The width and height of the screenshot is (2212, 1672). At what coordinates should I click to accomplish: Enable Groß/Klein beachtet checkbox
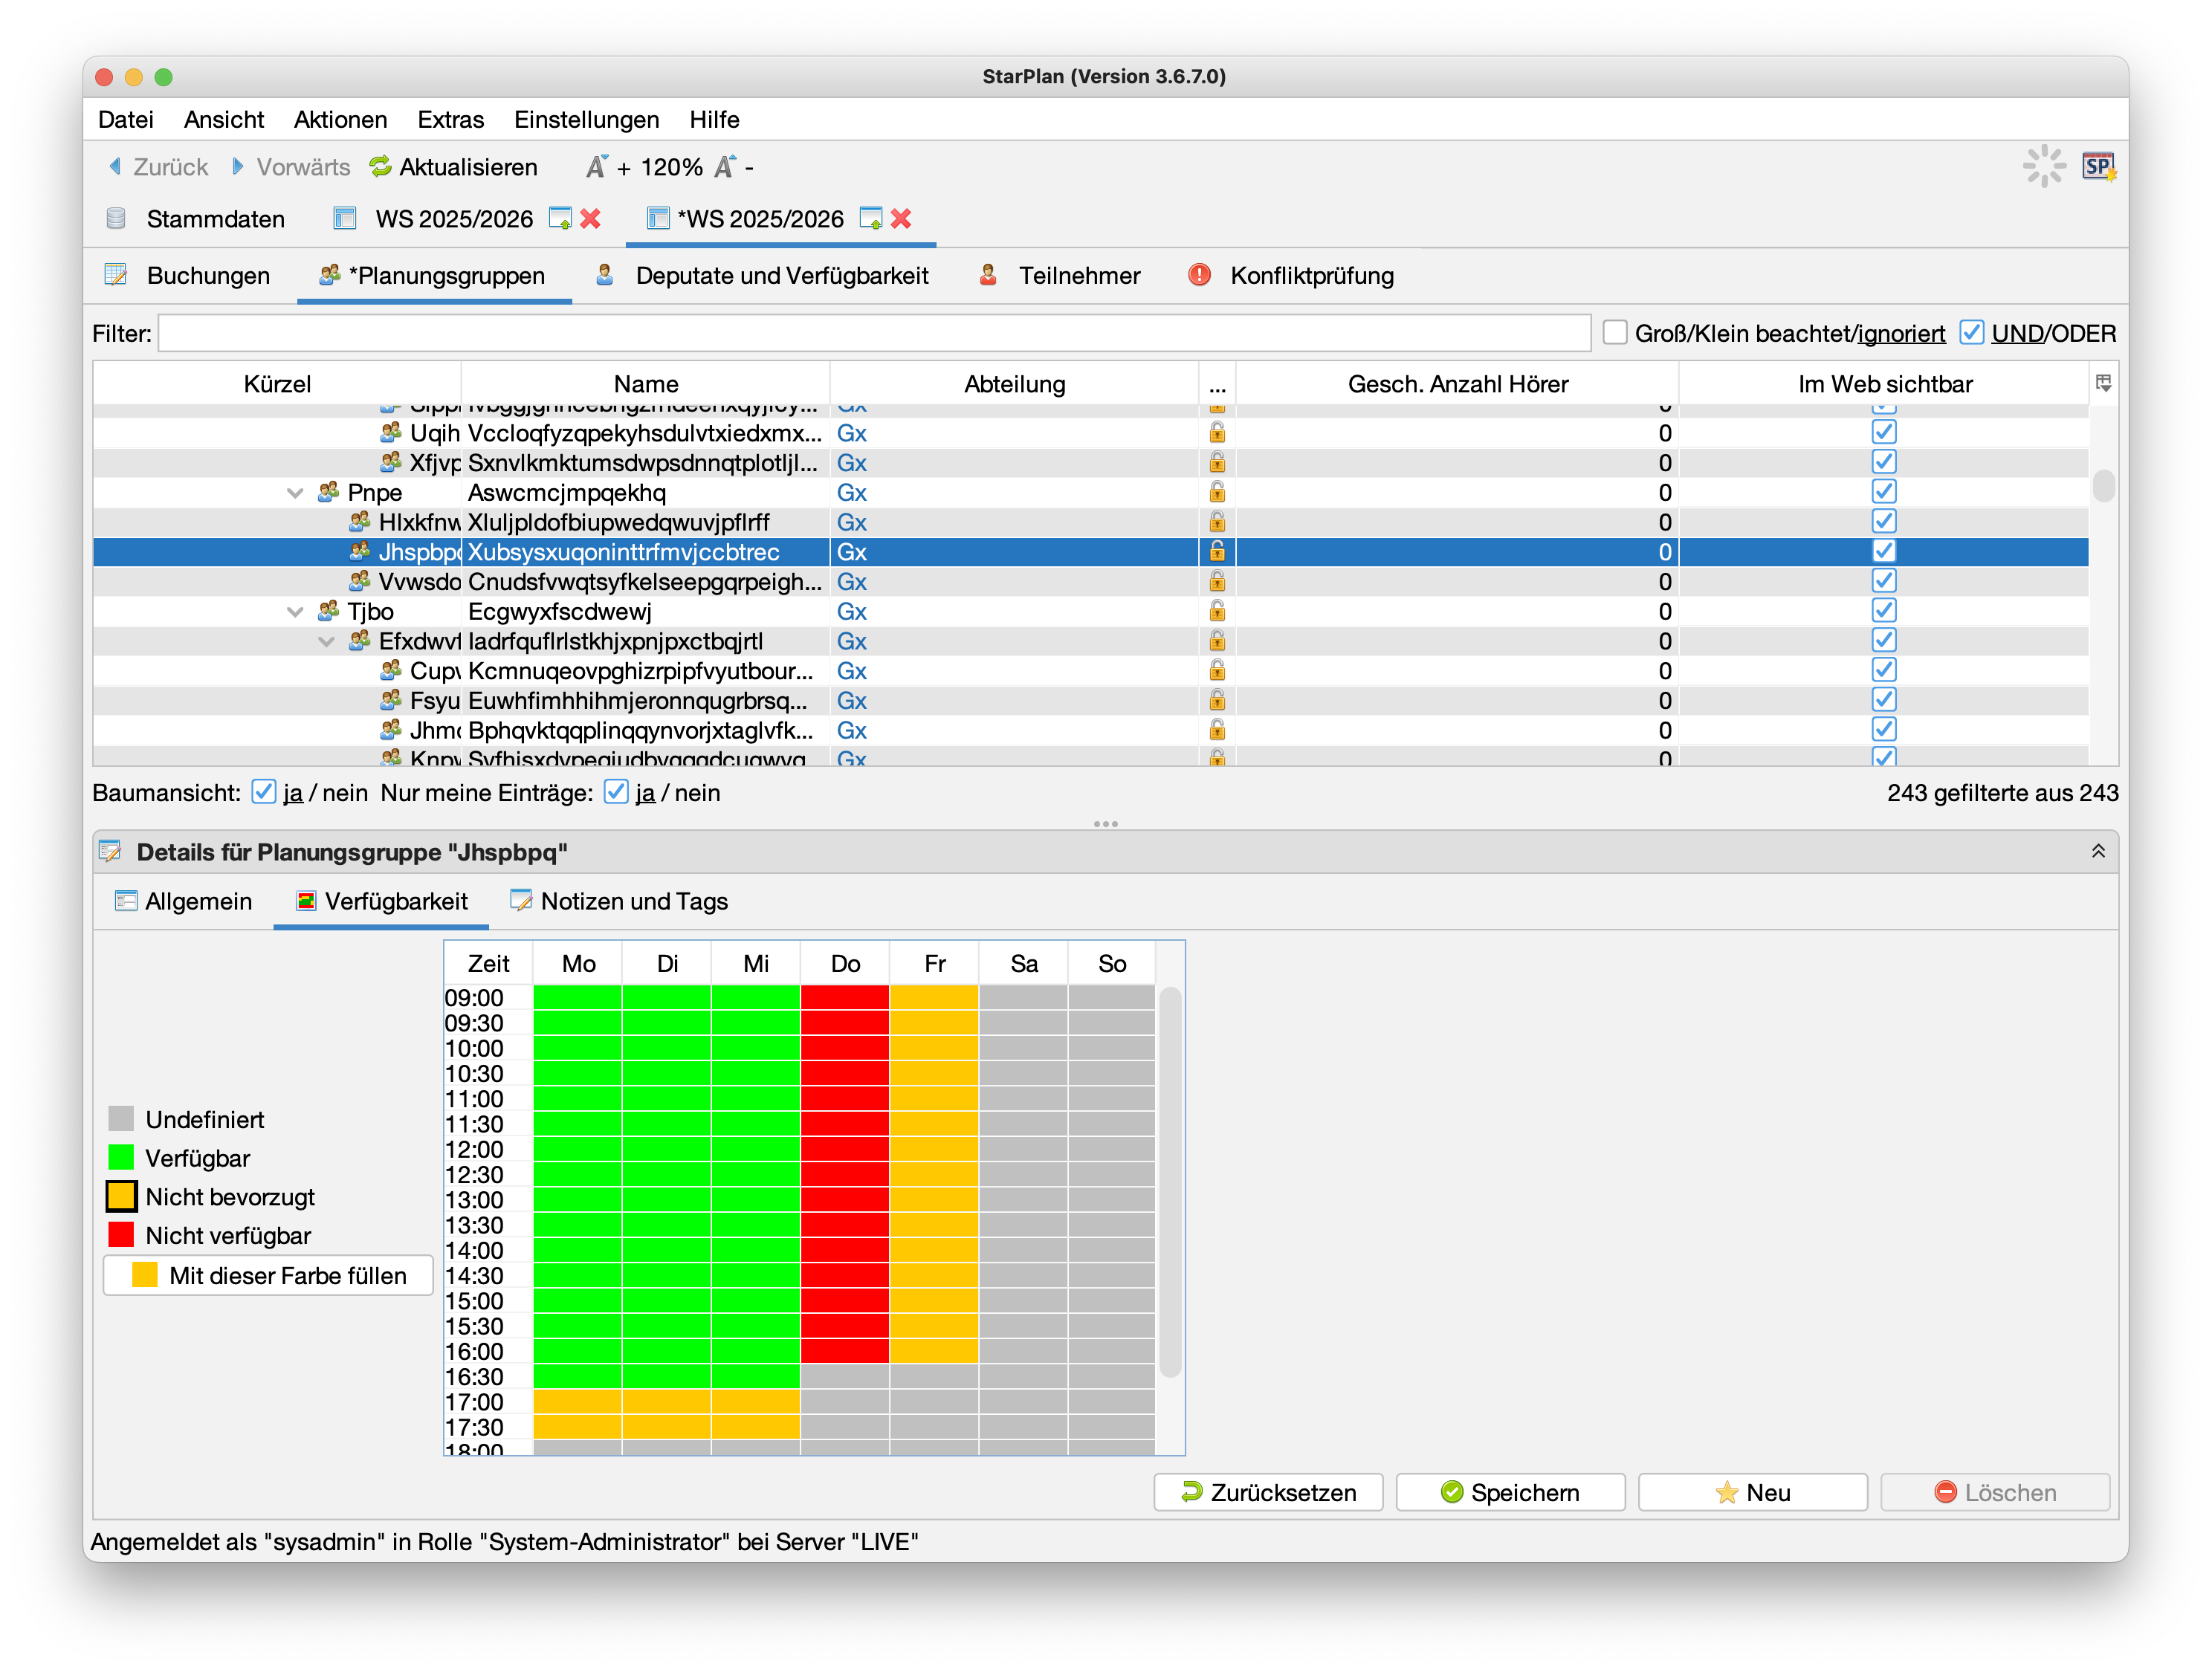pyautogui.click(x=1615, y=333)
